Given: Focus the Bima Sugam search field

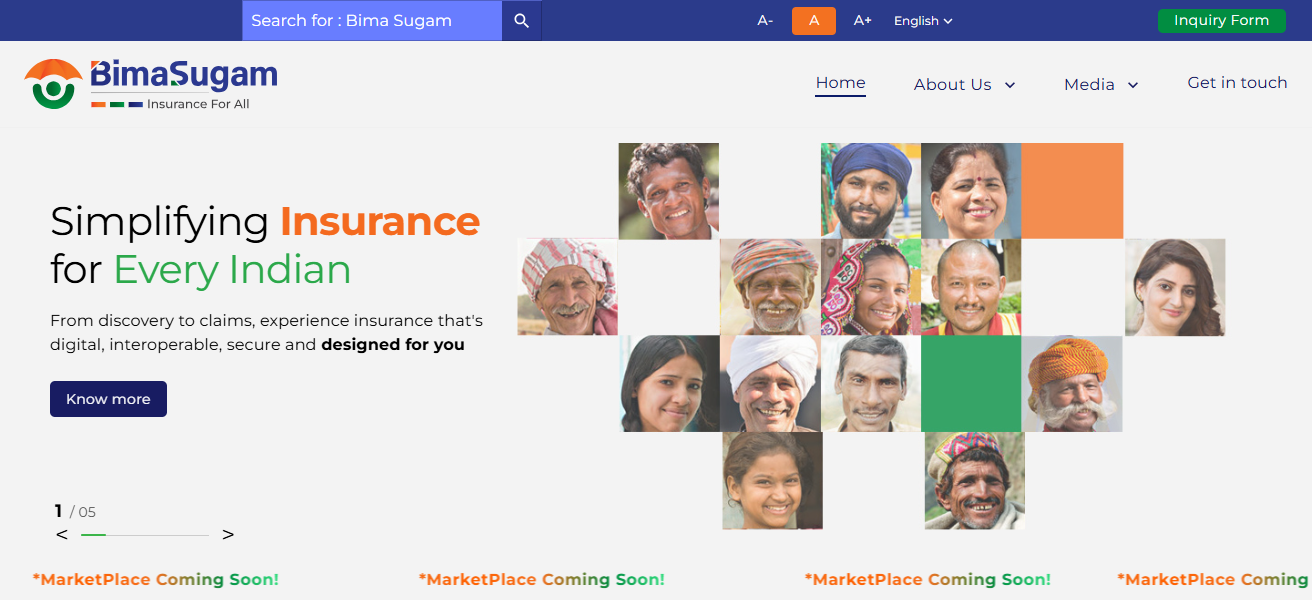Looking at the screenshot, I should tap(372, 21).
